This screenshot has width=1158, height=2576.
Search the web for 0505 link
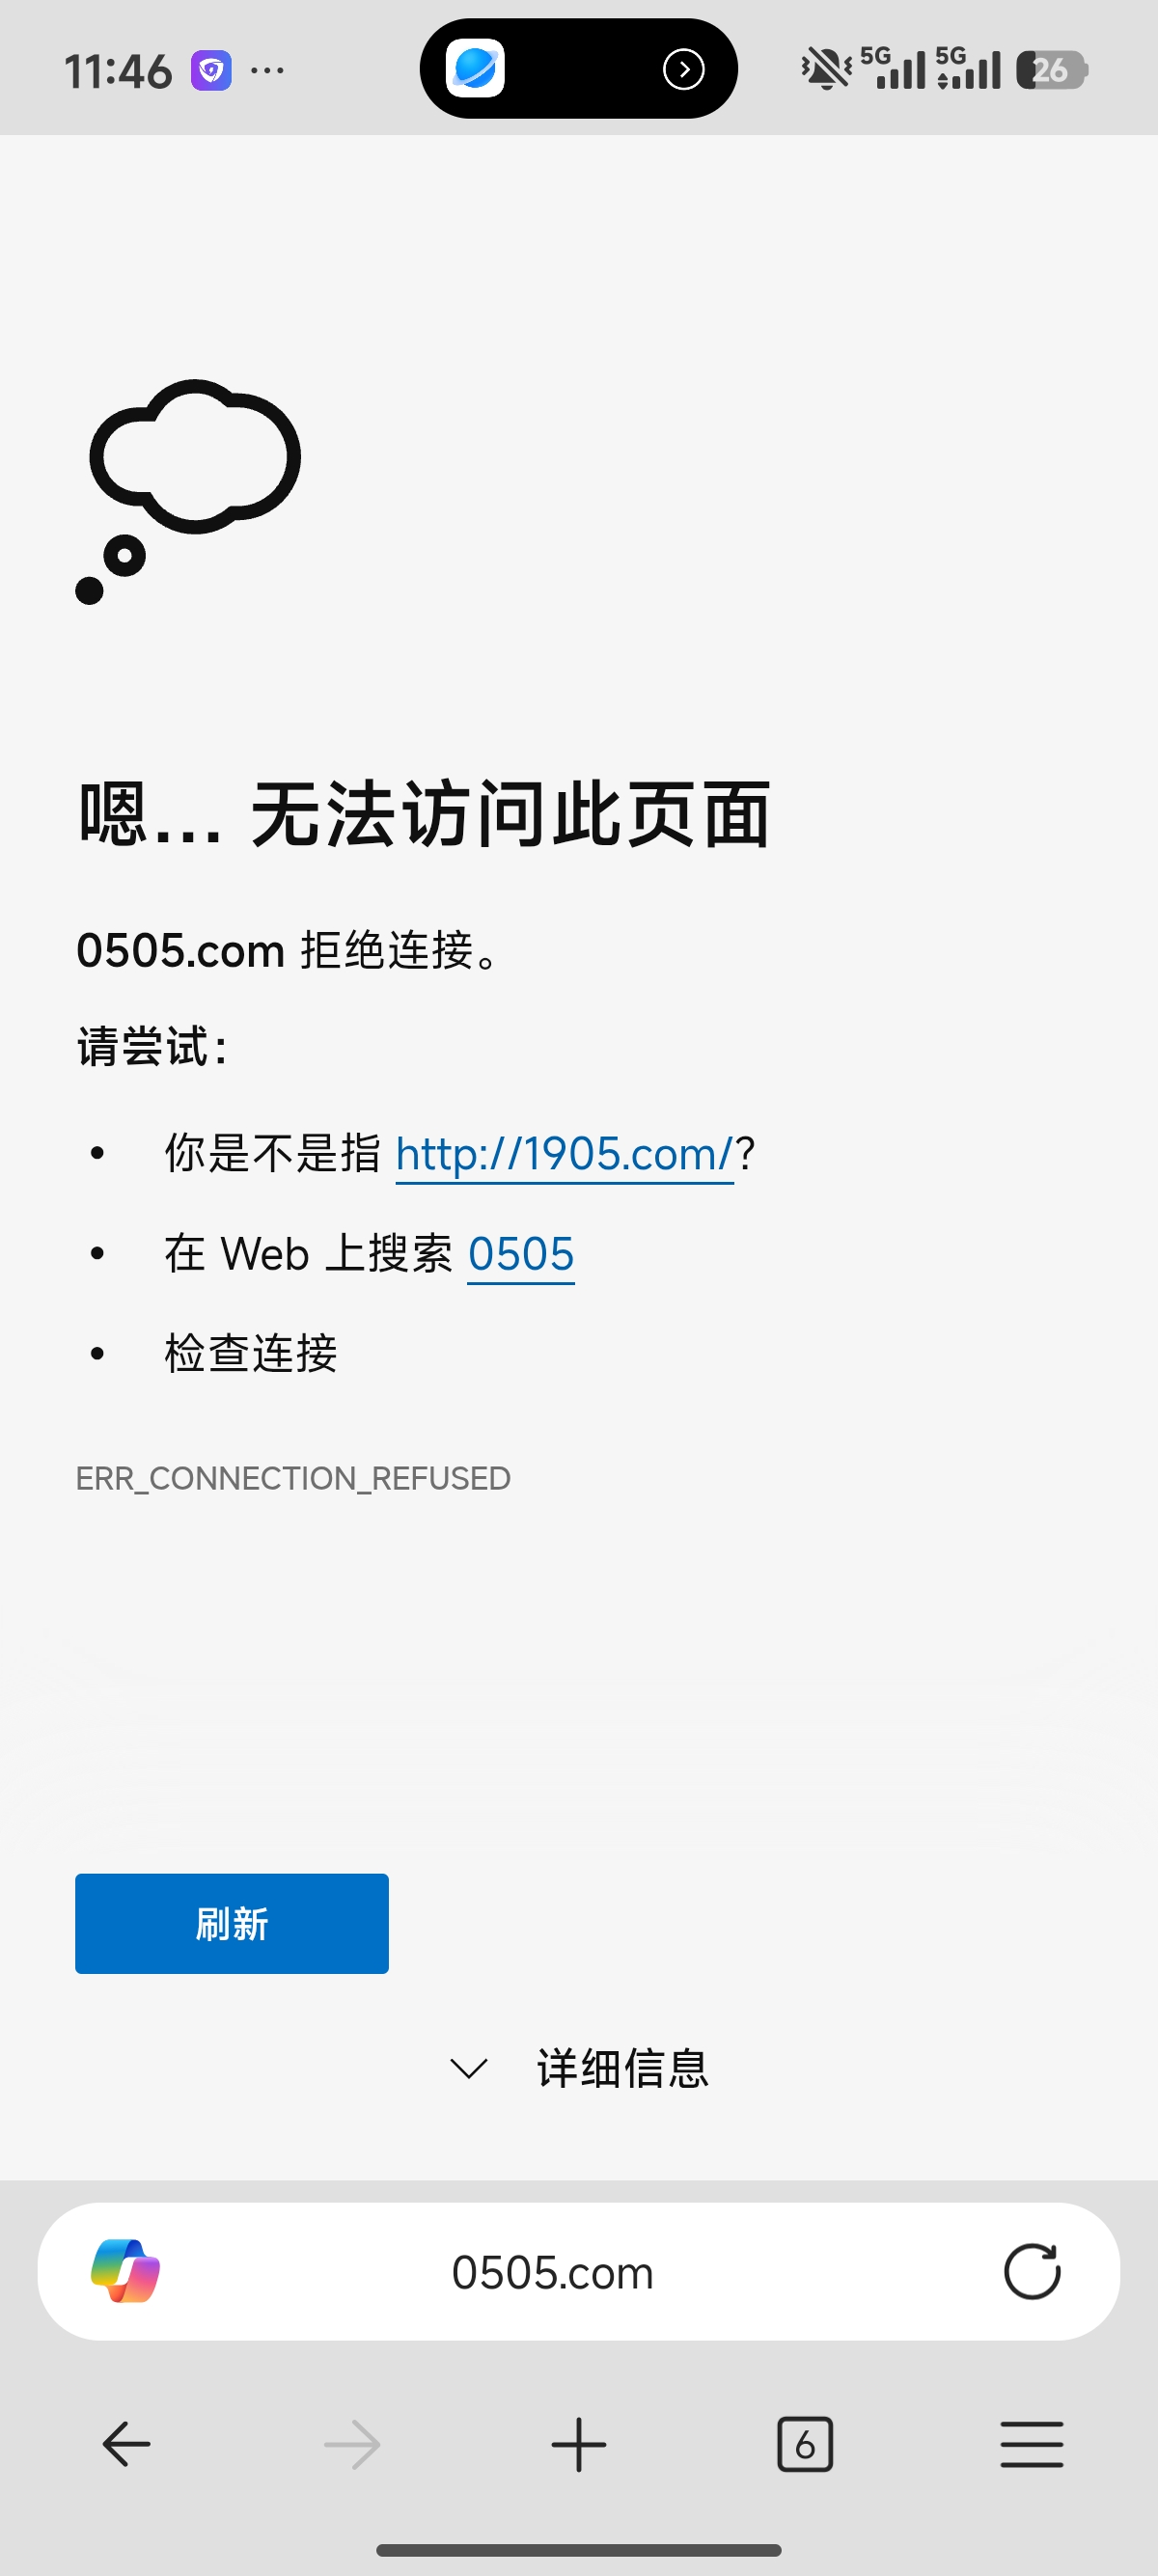521,1254
